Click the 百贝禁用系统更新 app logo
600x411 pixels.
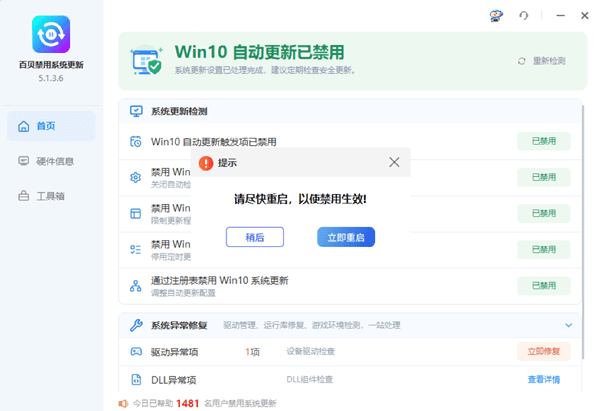51,34
